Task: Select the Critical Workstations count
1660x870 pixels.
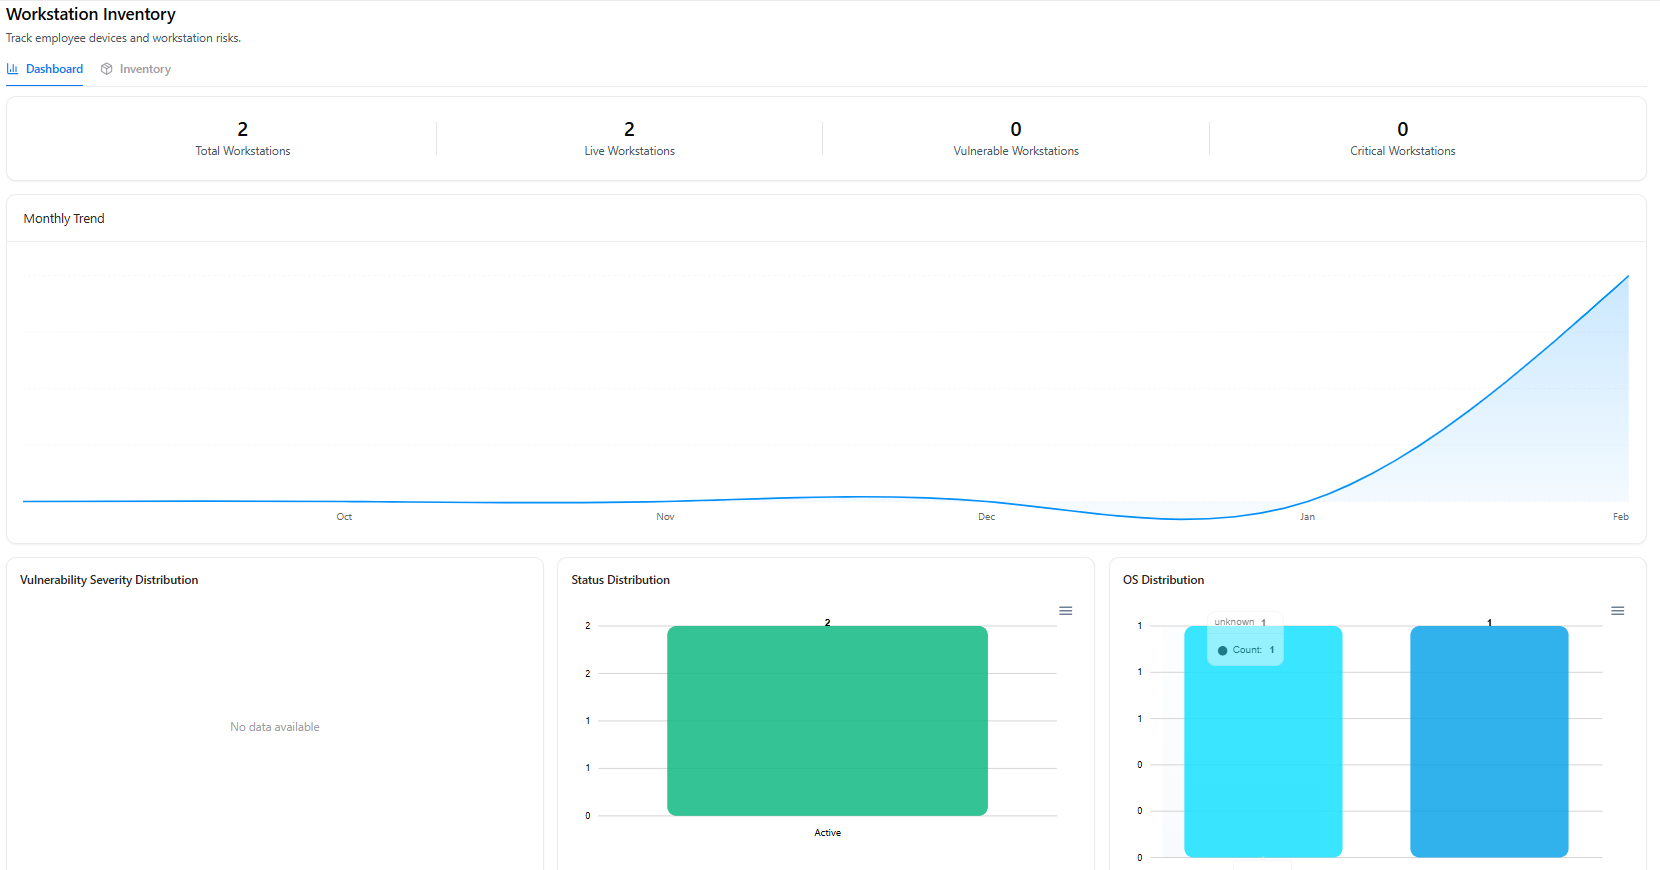Action: click(x=1402, y=129)
